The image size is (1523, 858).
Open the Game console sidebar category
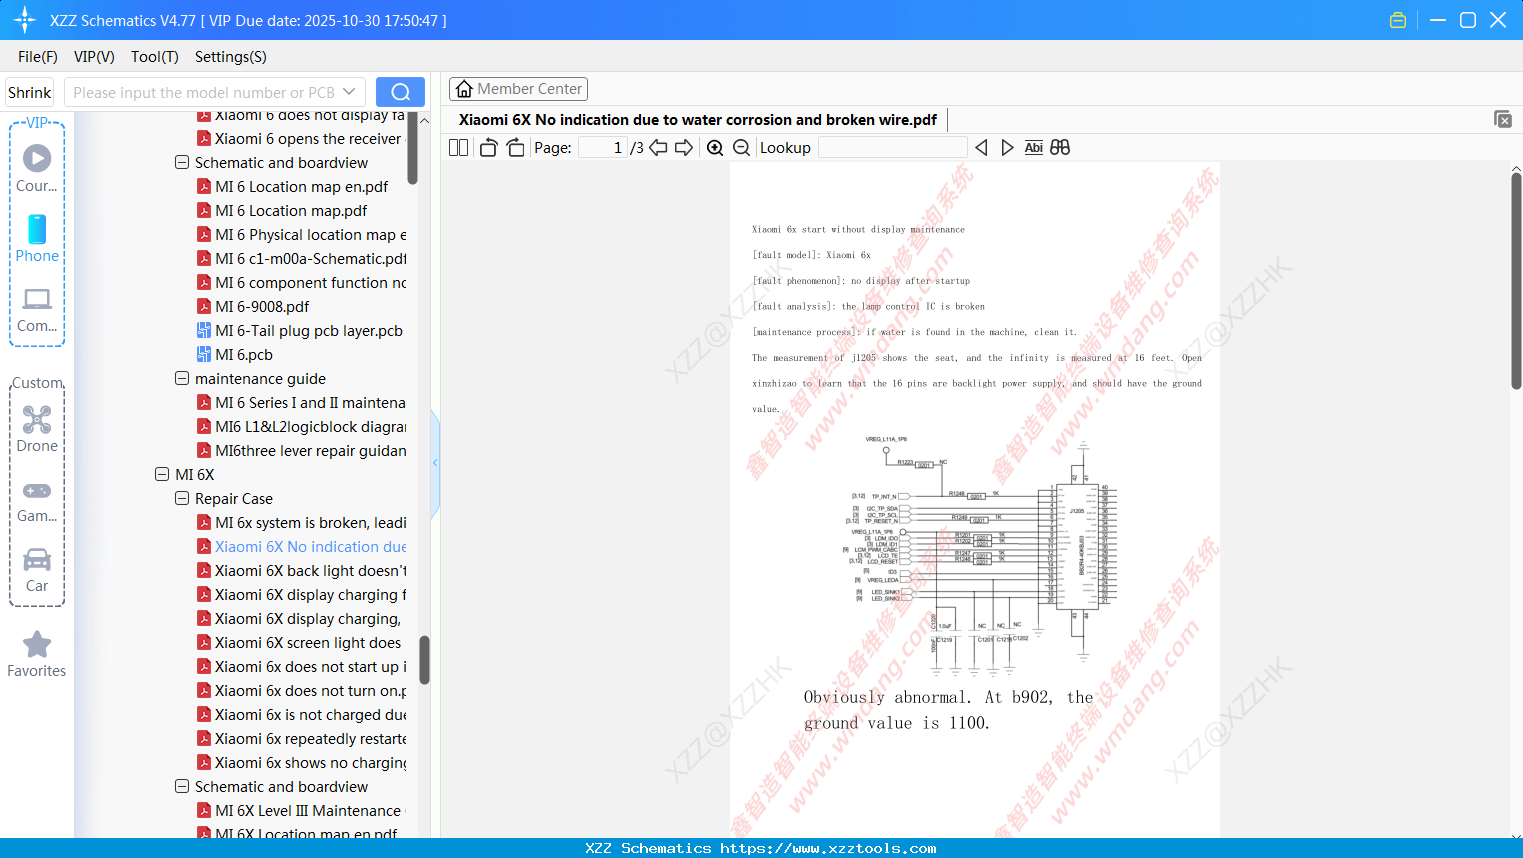pos(37,500)
